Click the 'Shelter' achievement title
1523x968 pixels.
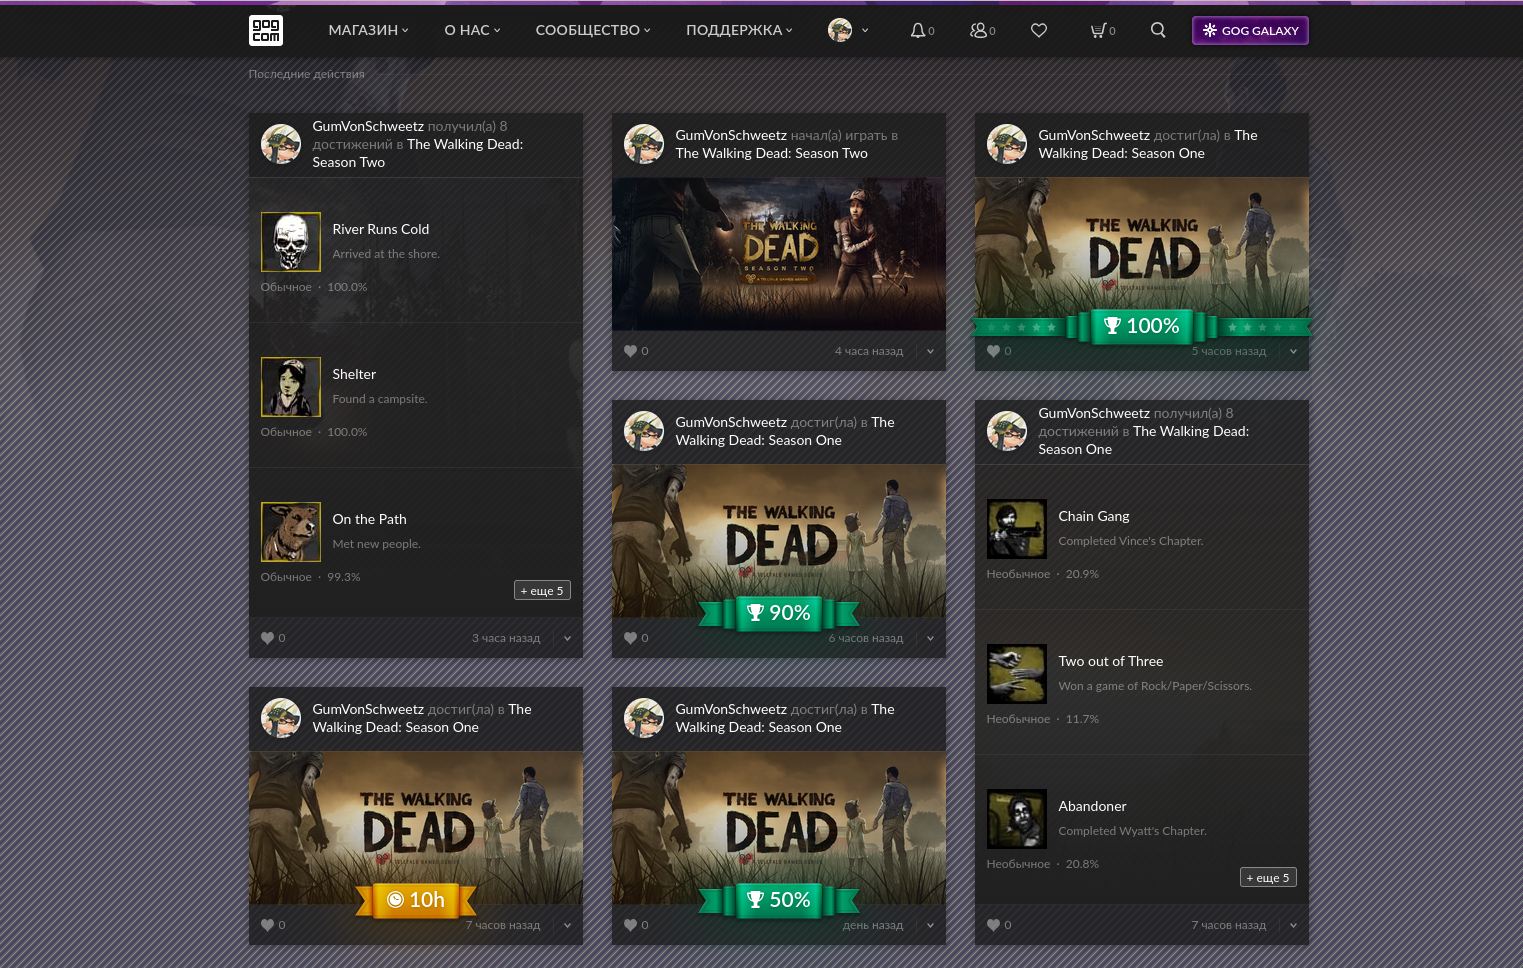[354, 374]
